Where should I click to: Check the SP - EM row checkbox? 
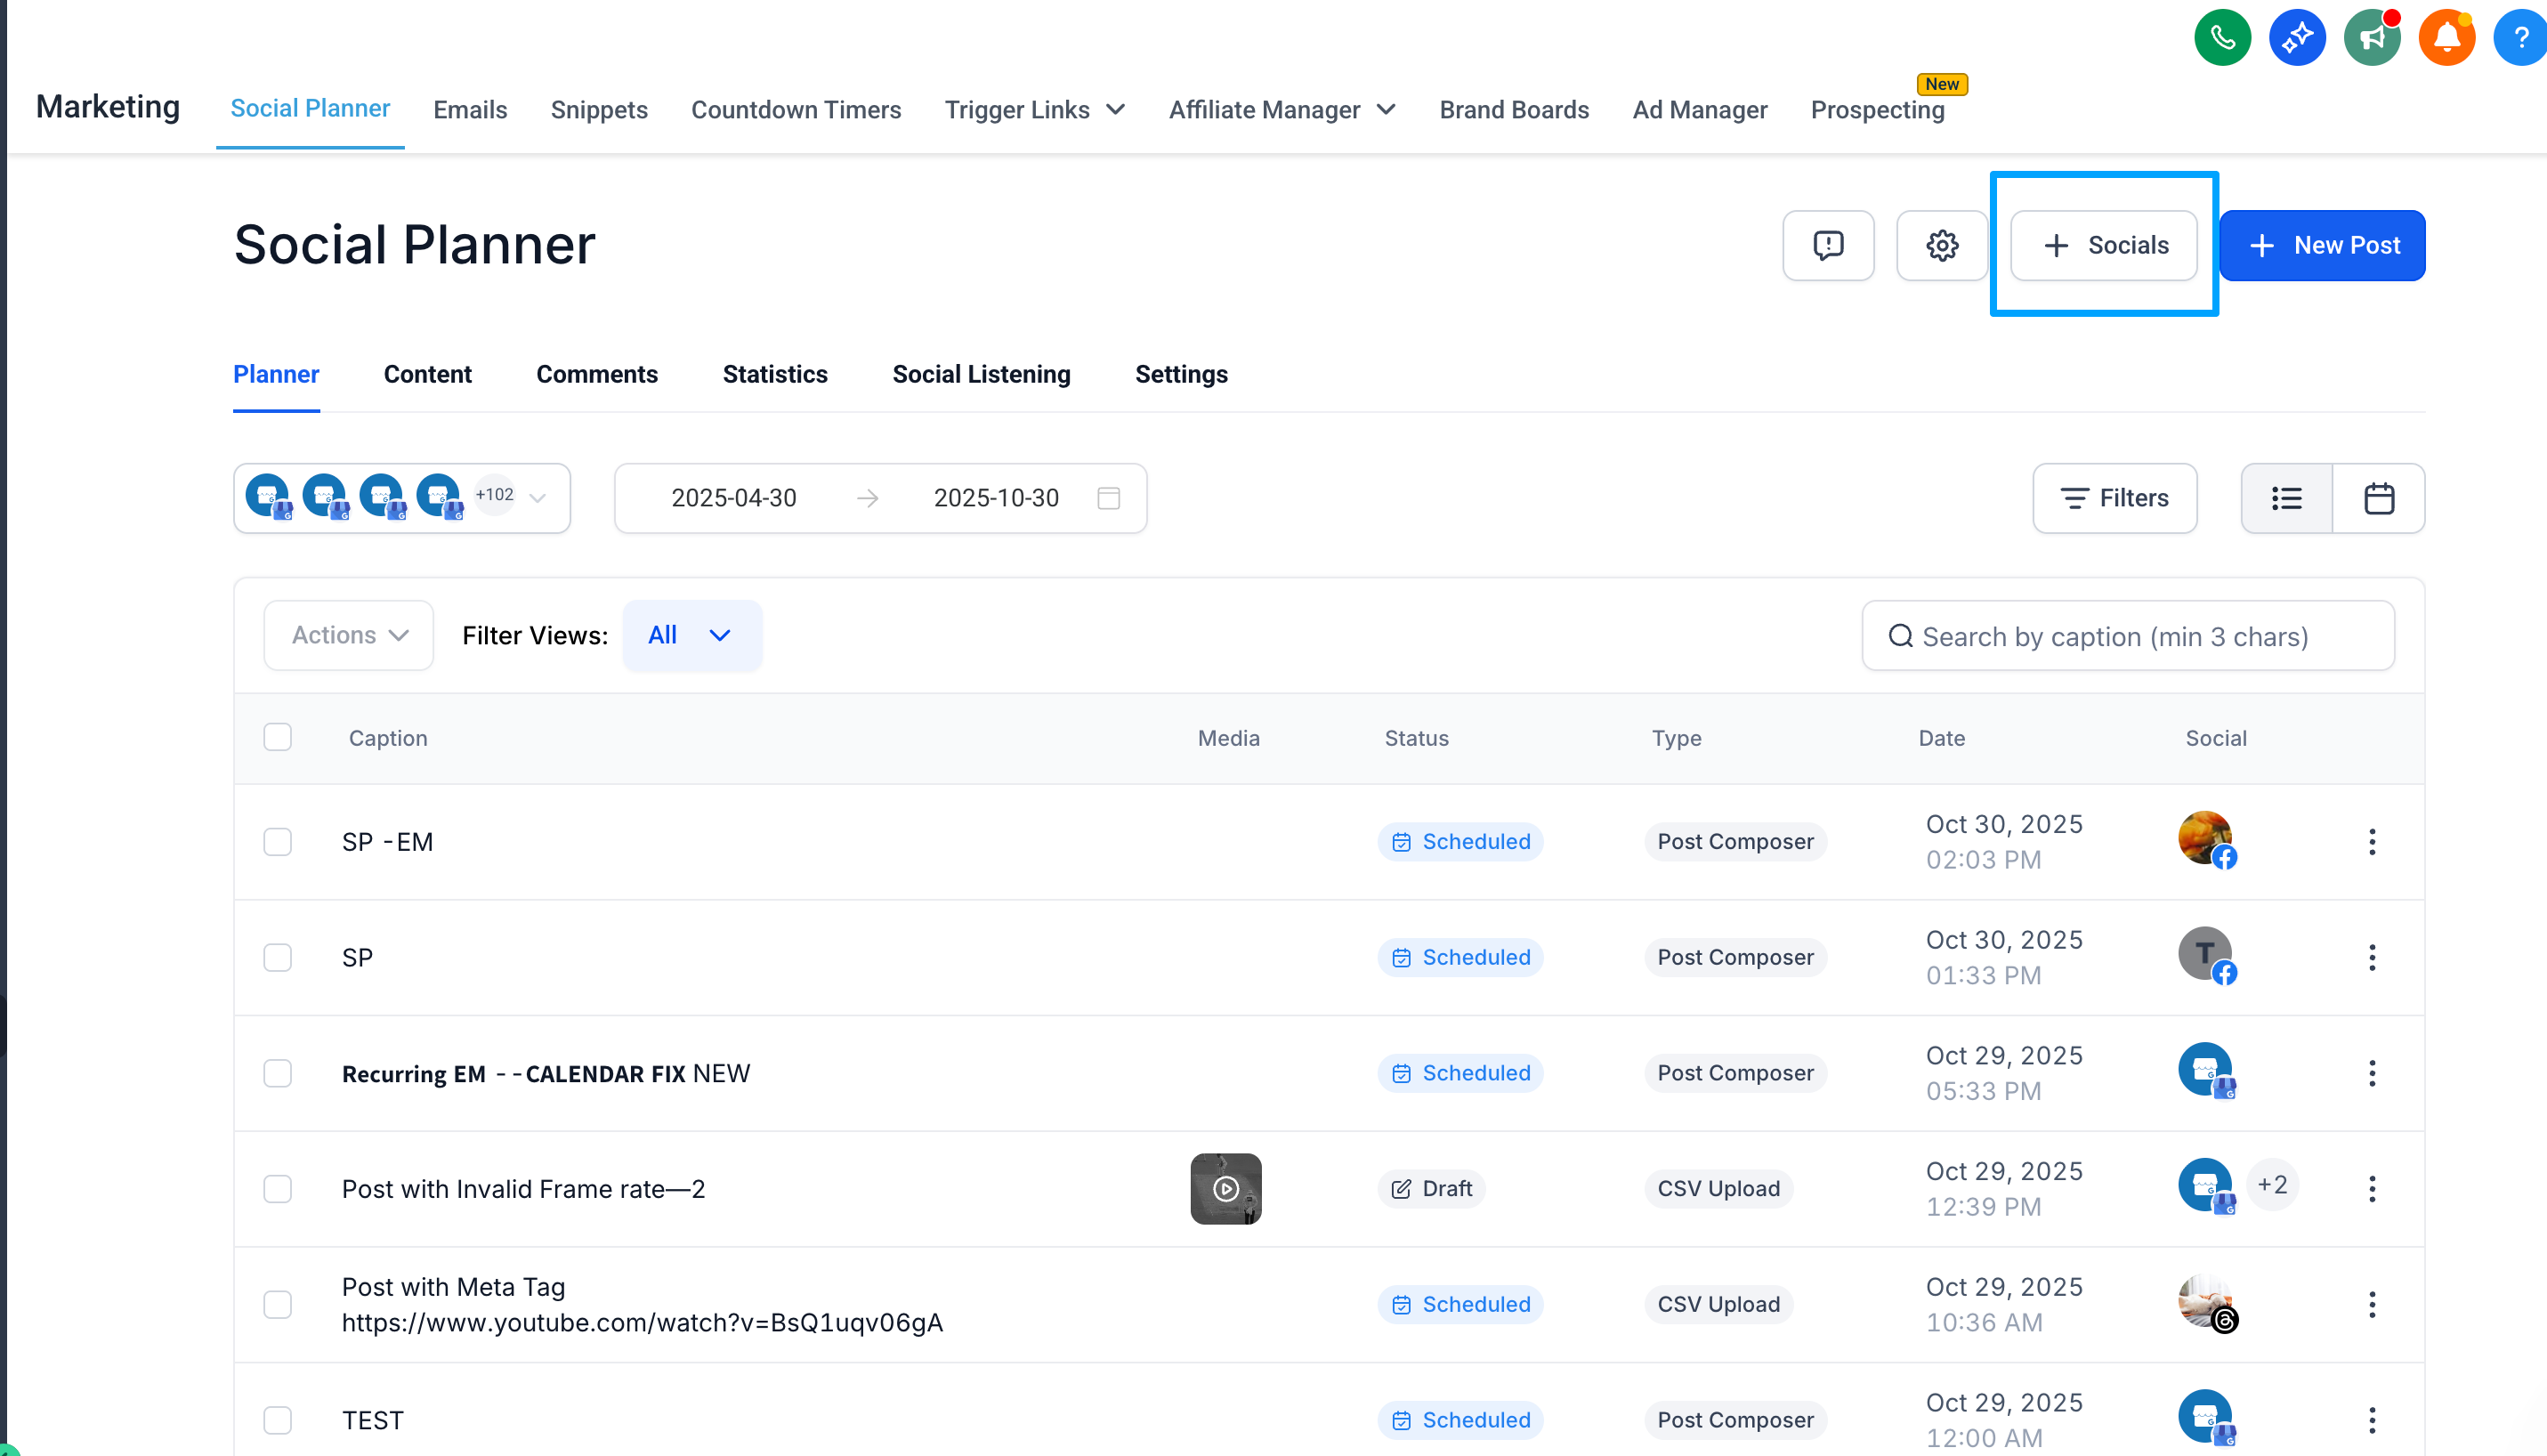click(277, 842)
